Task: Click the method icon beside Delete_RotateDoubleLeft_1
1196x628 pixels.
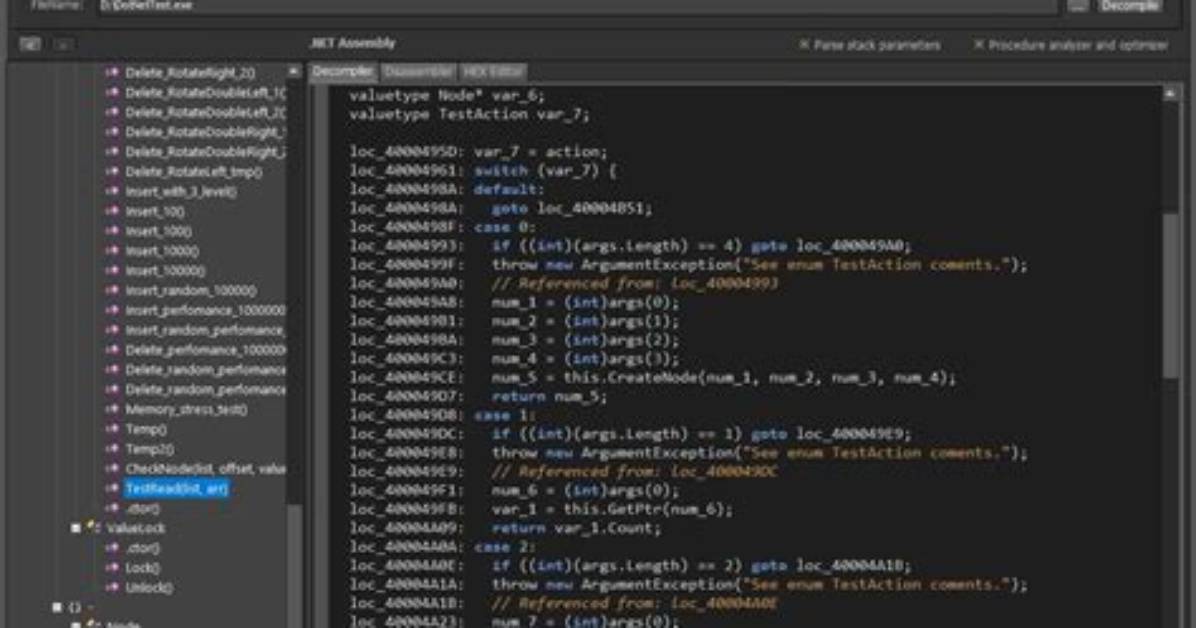Action: 112,92
